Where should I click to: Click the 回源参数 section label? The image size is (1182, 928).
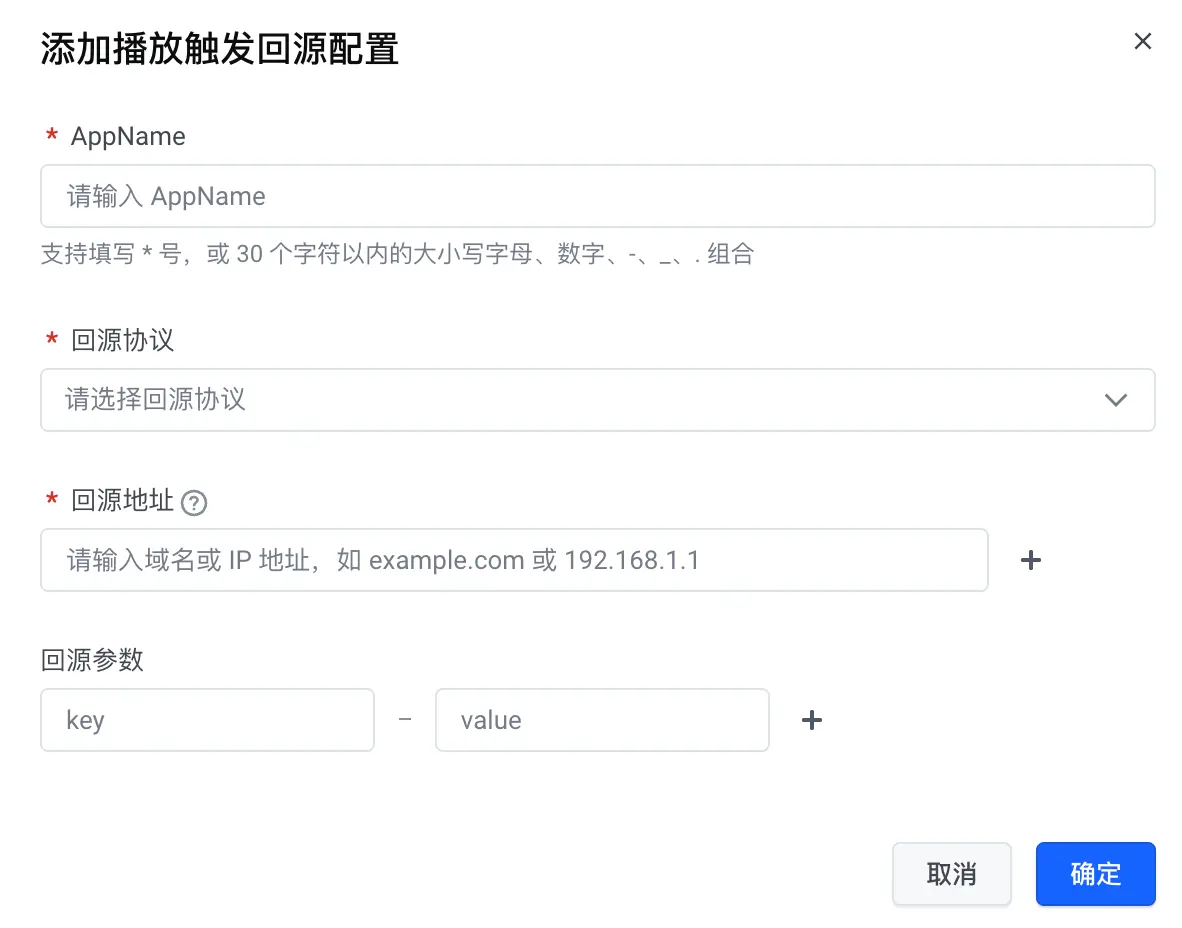(92, 660)
